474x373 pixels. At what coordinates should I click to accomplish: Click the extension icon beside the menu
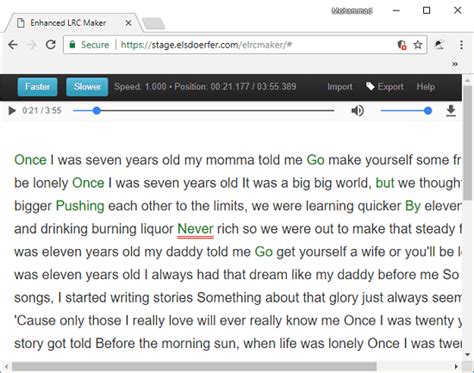coord(440,45)
